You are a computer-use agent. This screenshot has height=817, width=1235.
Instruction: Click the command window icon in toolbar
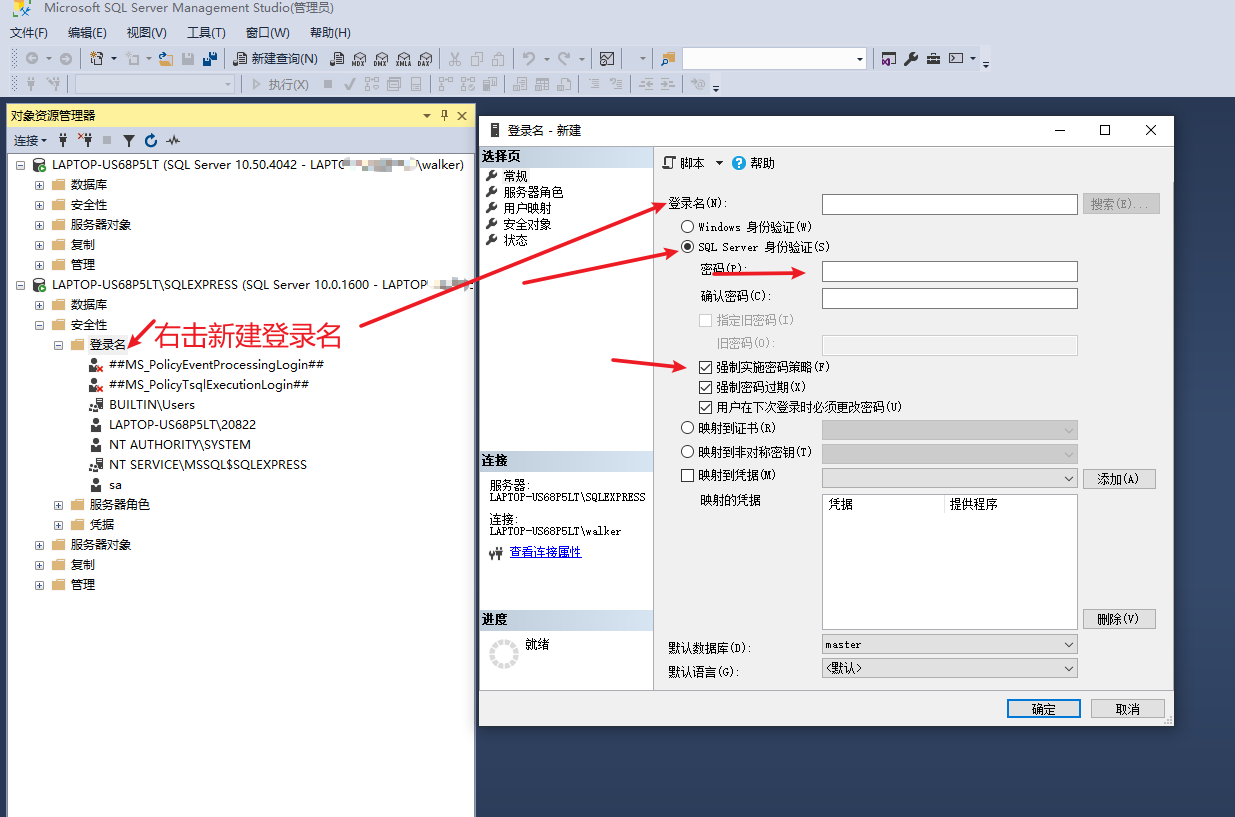[x=956, y=59]
